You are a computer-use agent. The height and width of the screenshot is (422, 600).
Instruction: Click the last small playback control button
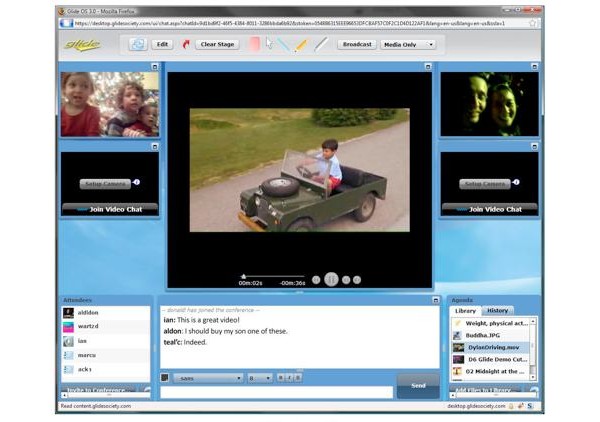(x=357, y=280)
